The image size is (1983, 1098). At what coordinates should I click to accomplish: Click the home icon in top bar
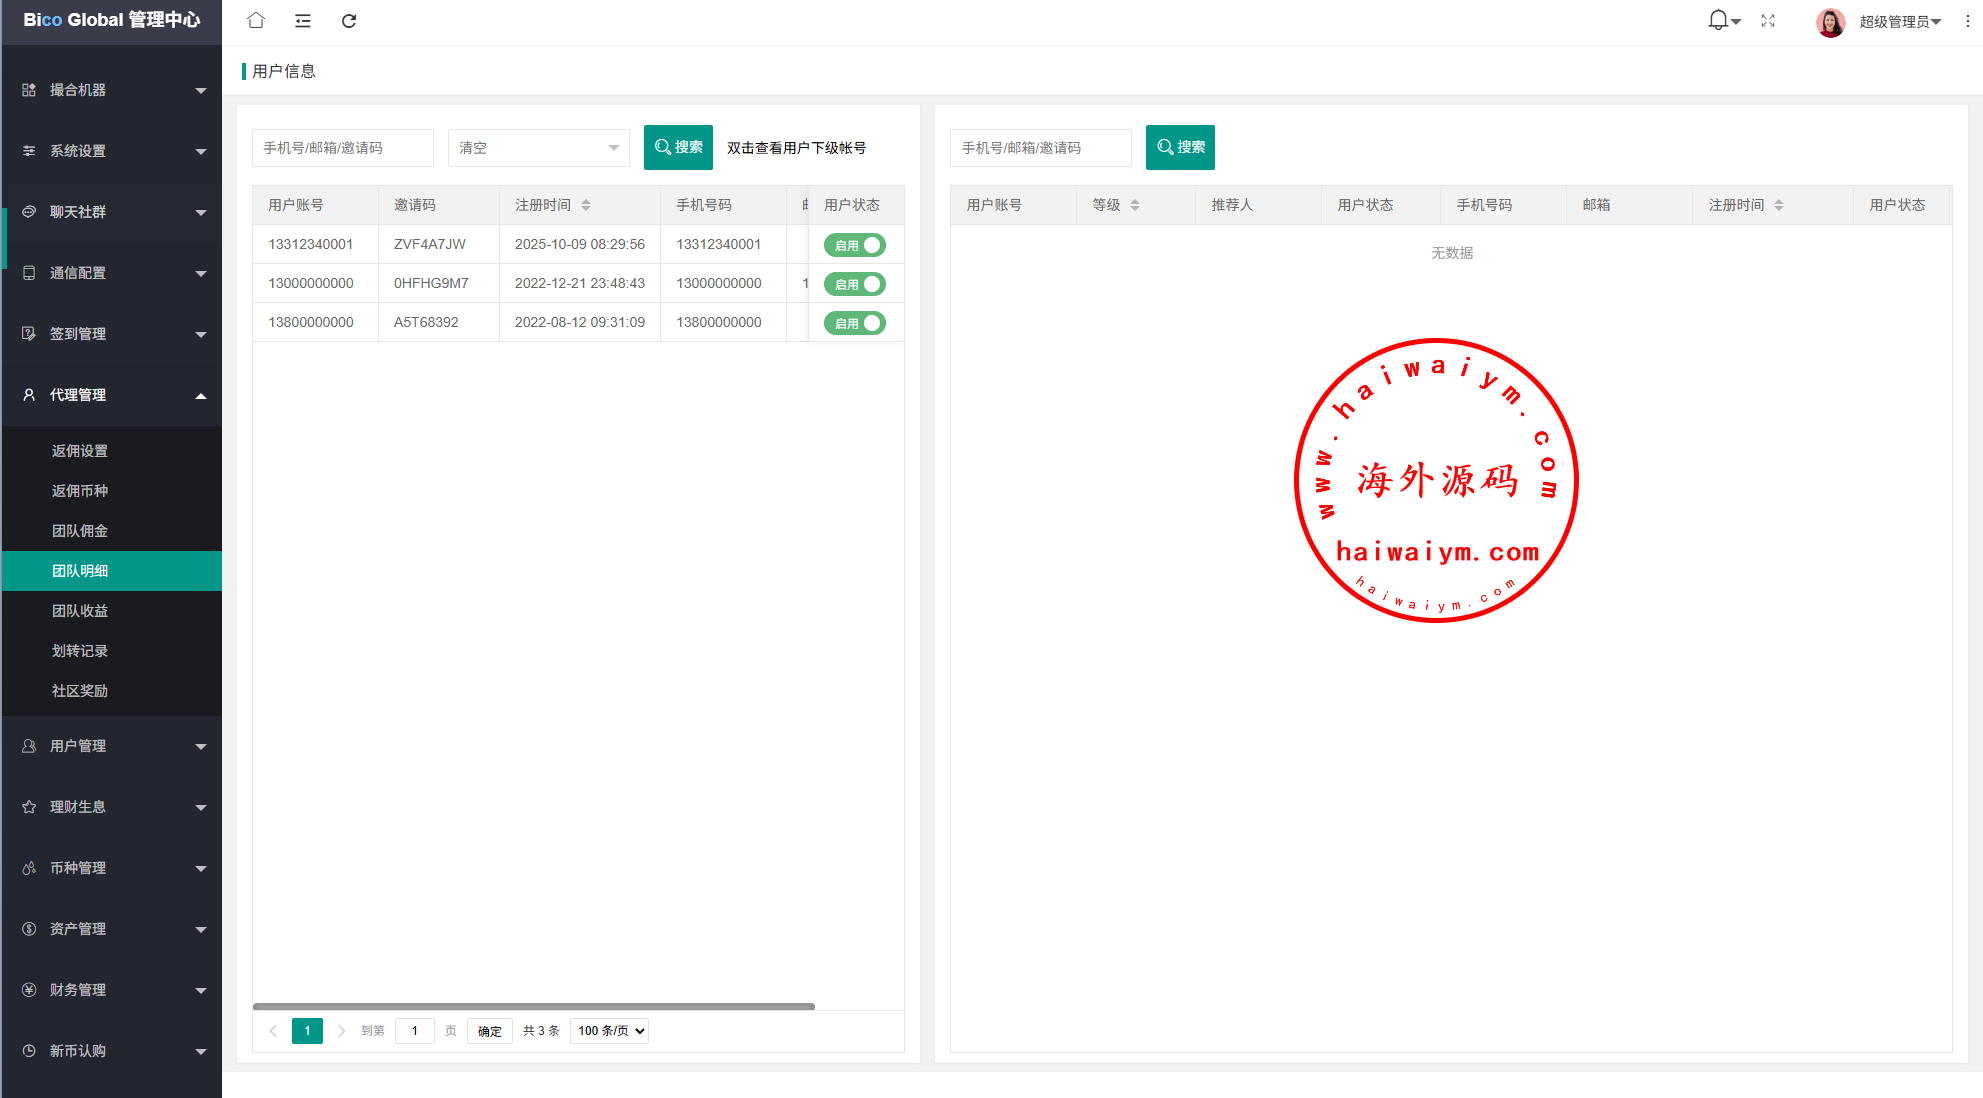(x=256, y=21)
